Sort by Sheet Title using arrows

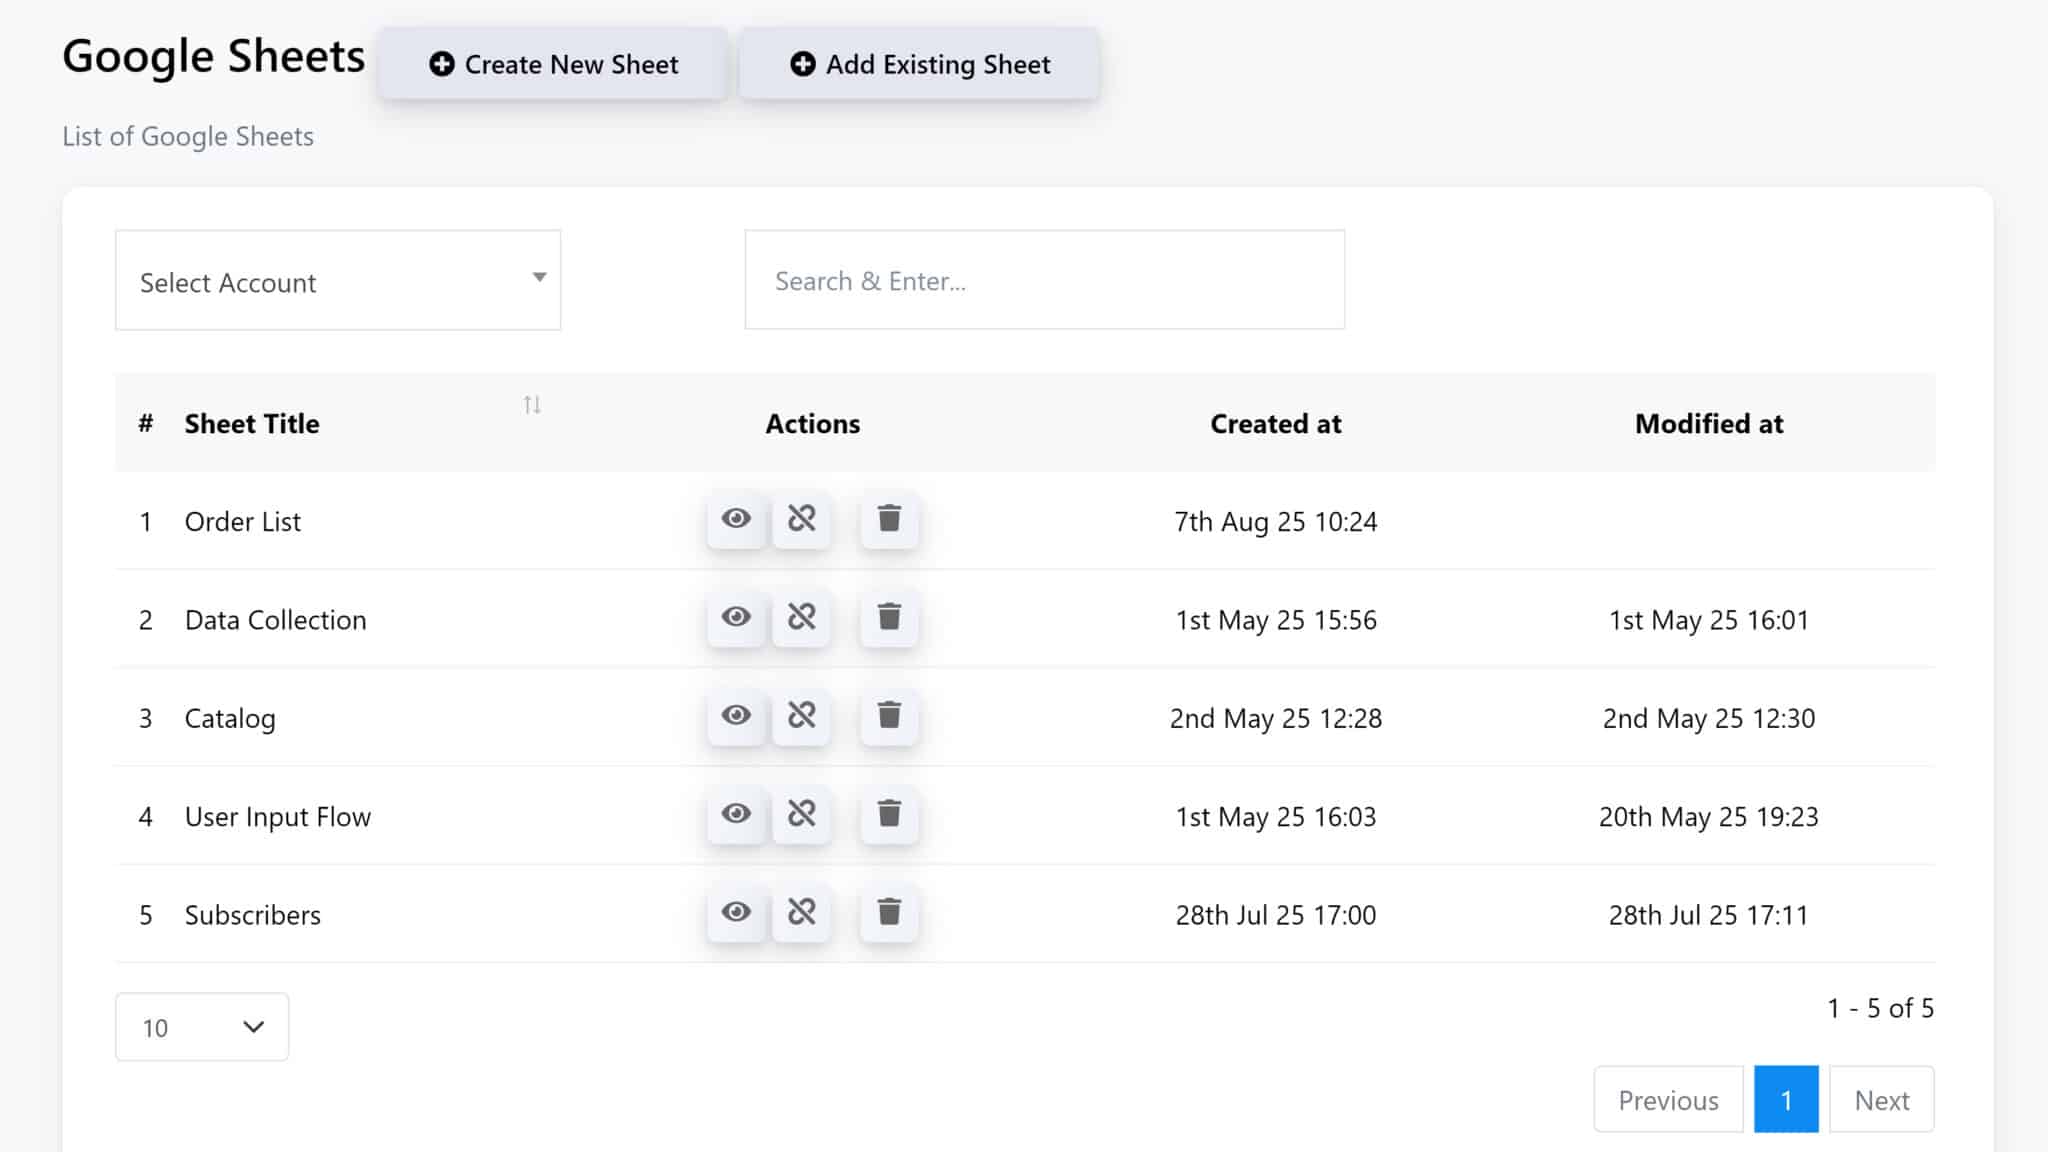[x=532, y=405]
